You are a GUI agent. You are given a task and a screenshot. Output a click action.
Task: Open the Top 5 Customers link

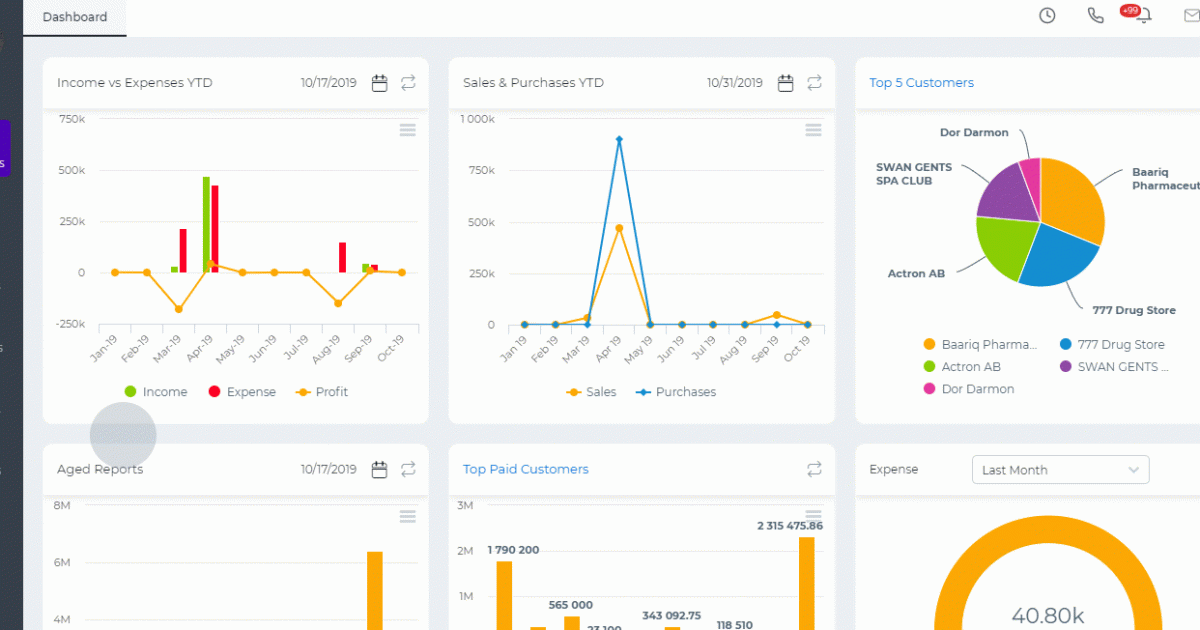coord(922,83)
